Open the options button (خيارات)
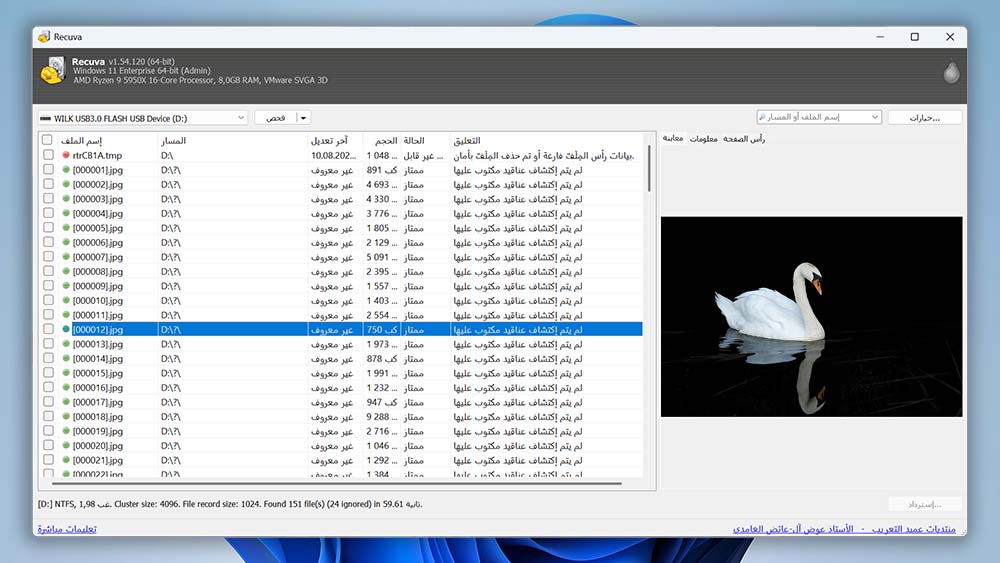This screenshot has height=563, width=1000. (925, 118)
